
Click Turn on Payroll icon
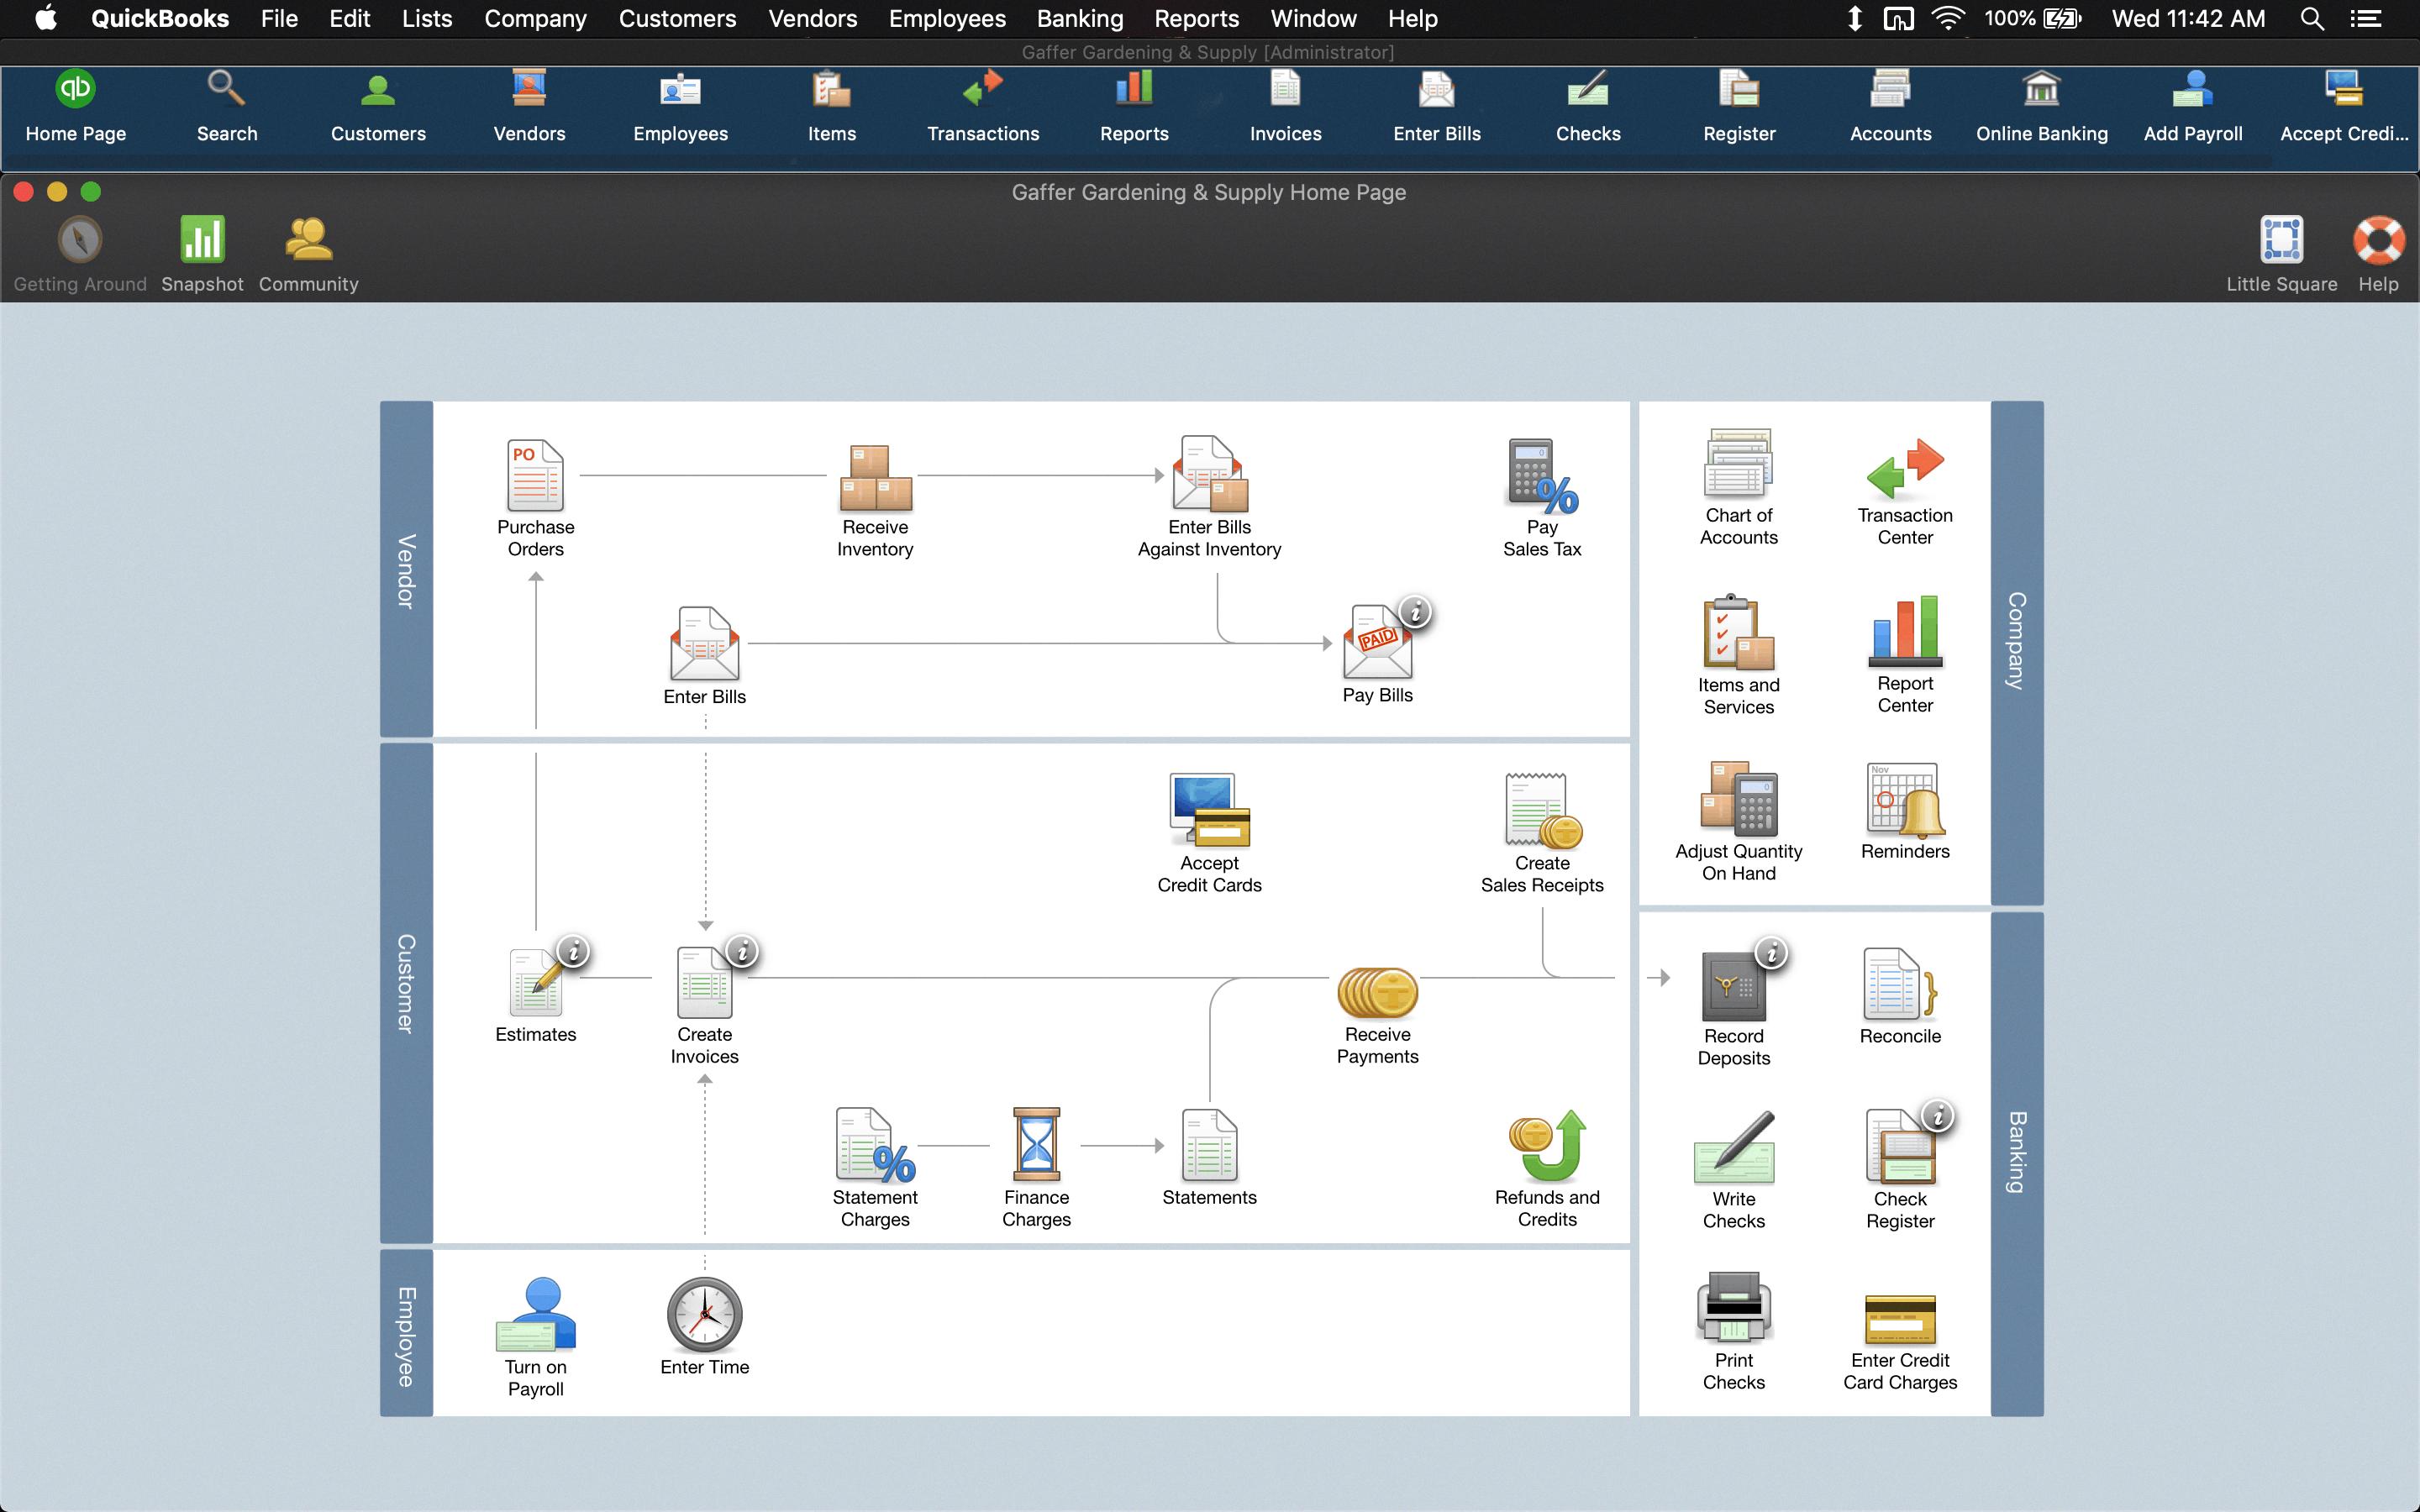[x=535, y=1314]
